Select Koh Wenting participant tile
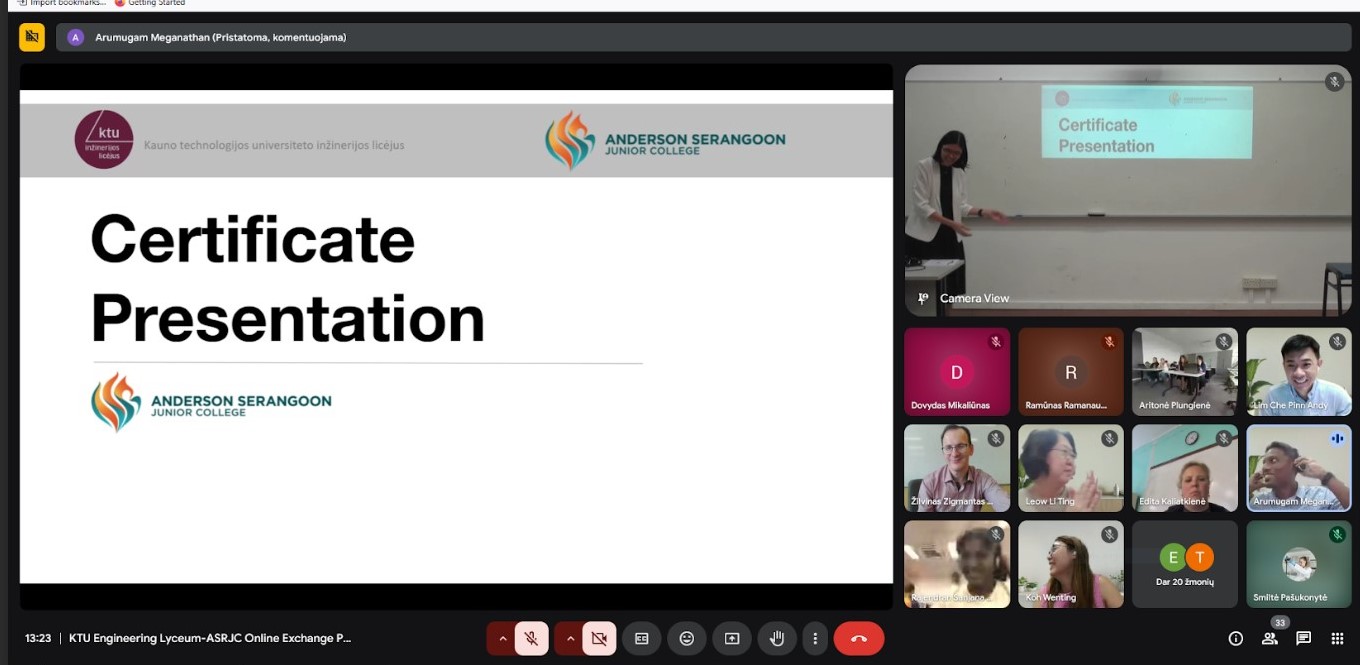 (x=1071, y=564)
